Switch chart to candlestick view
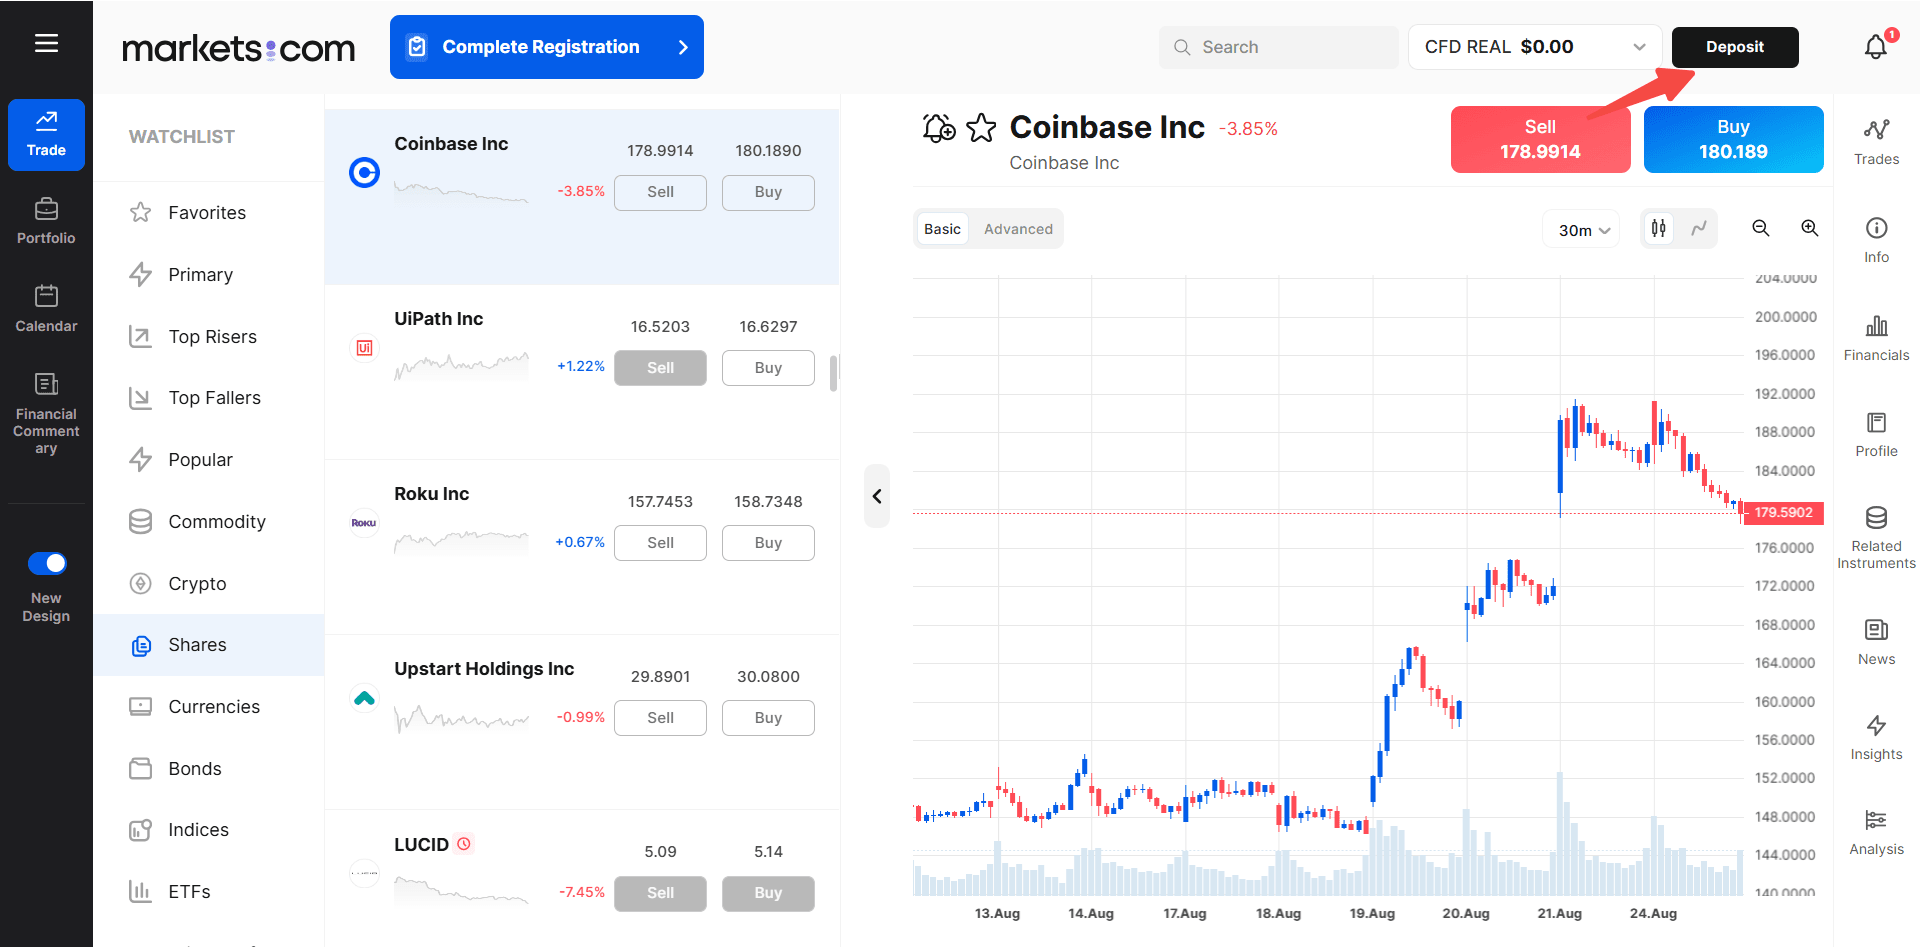 (1659, 229)
